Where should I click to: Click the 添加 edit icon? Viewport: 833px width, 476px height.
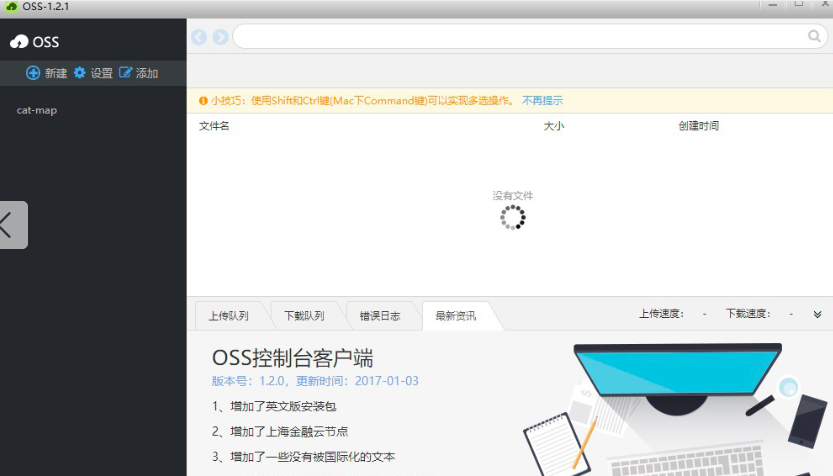(125, 73)
